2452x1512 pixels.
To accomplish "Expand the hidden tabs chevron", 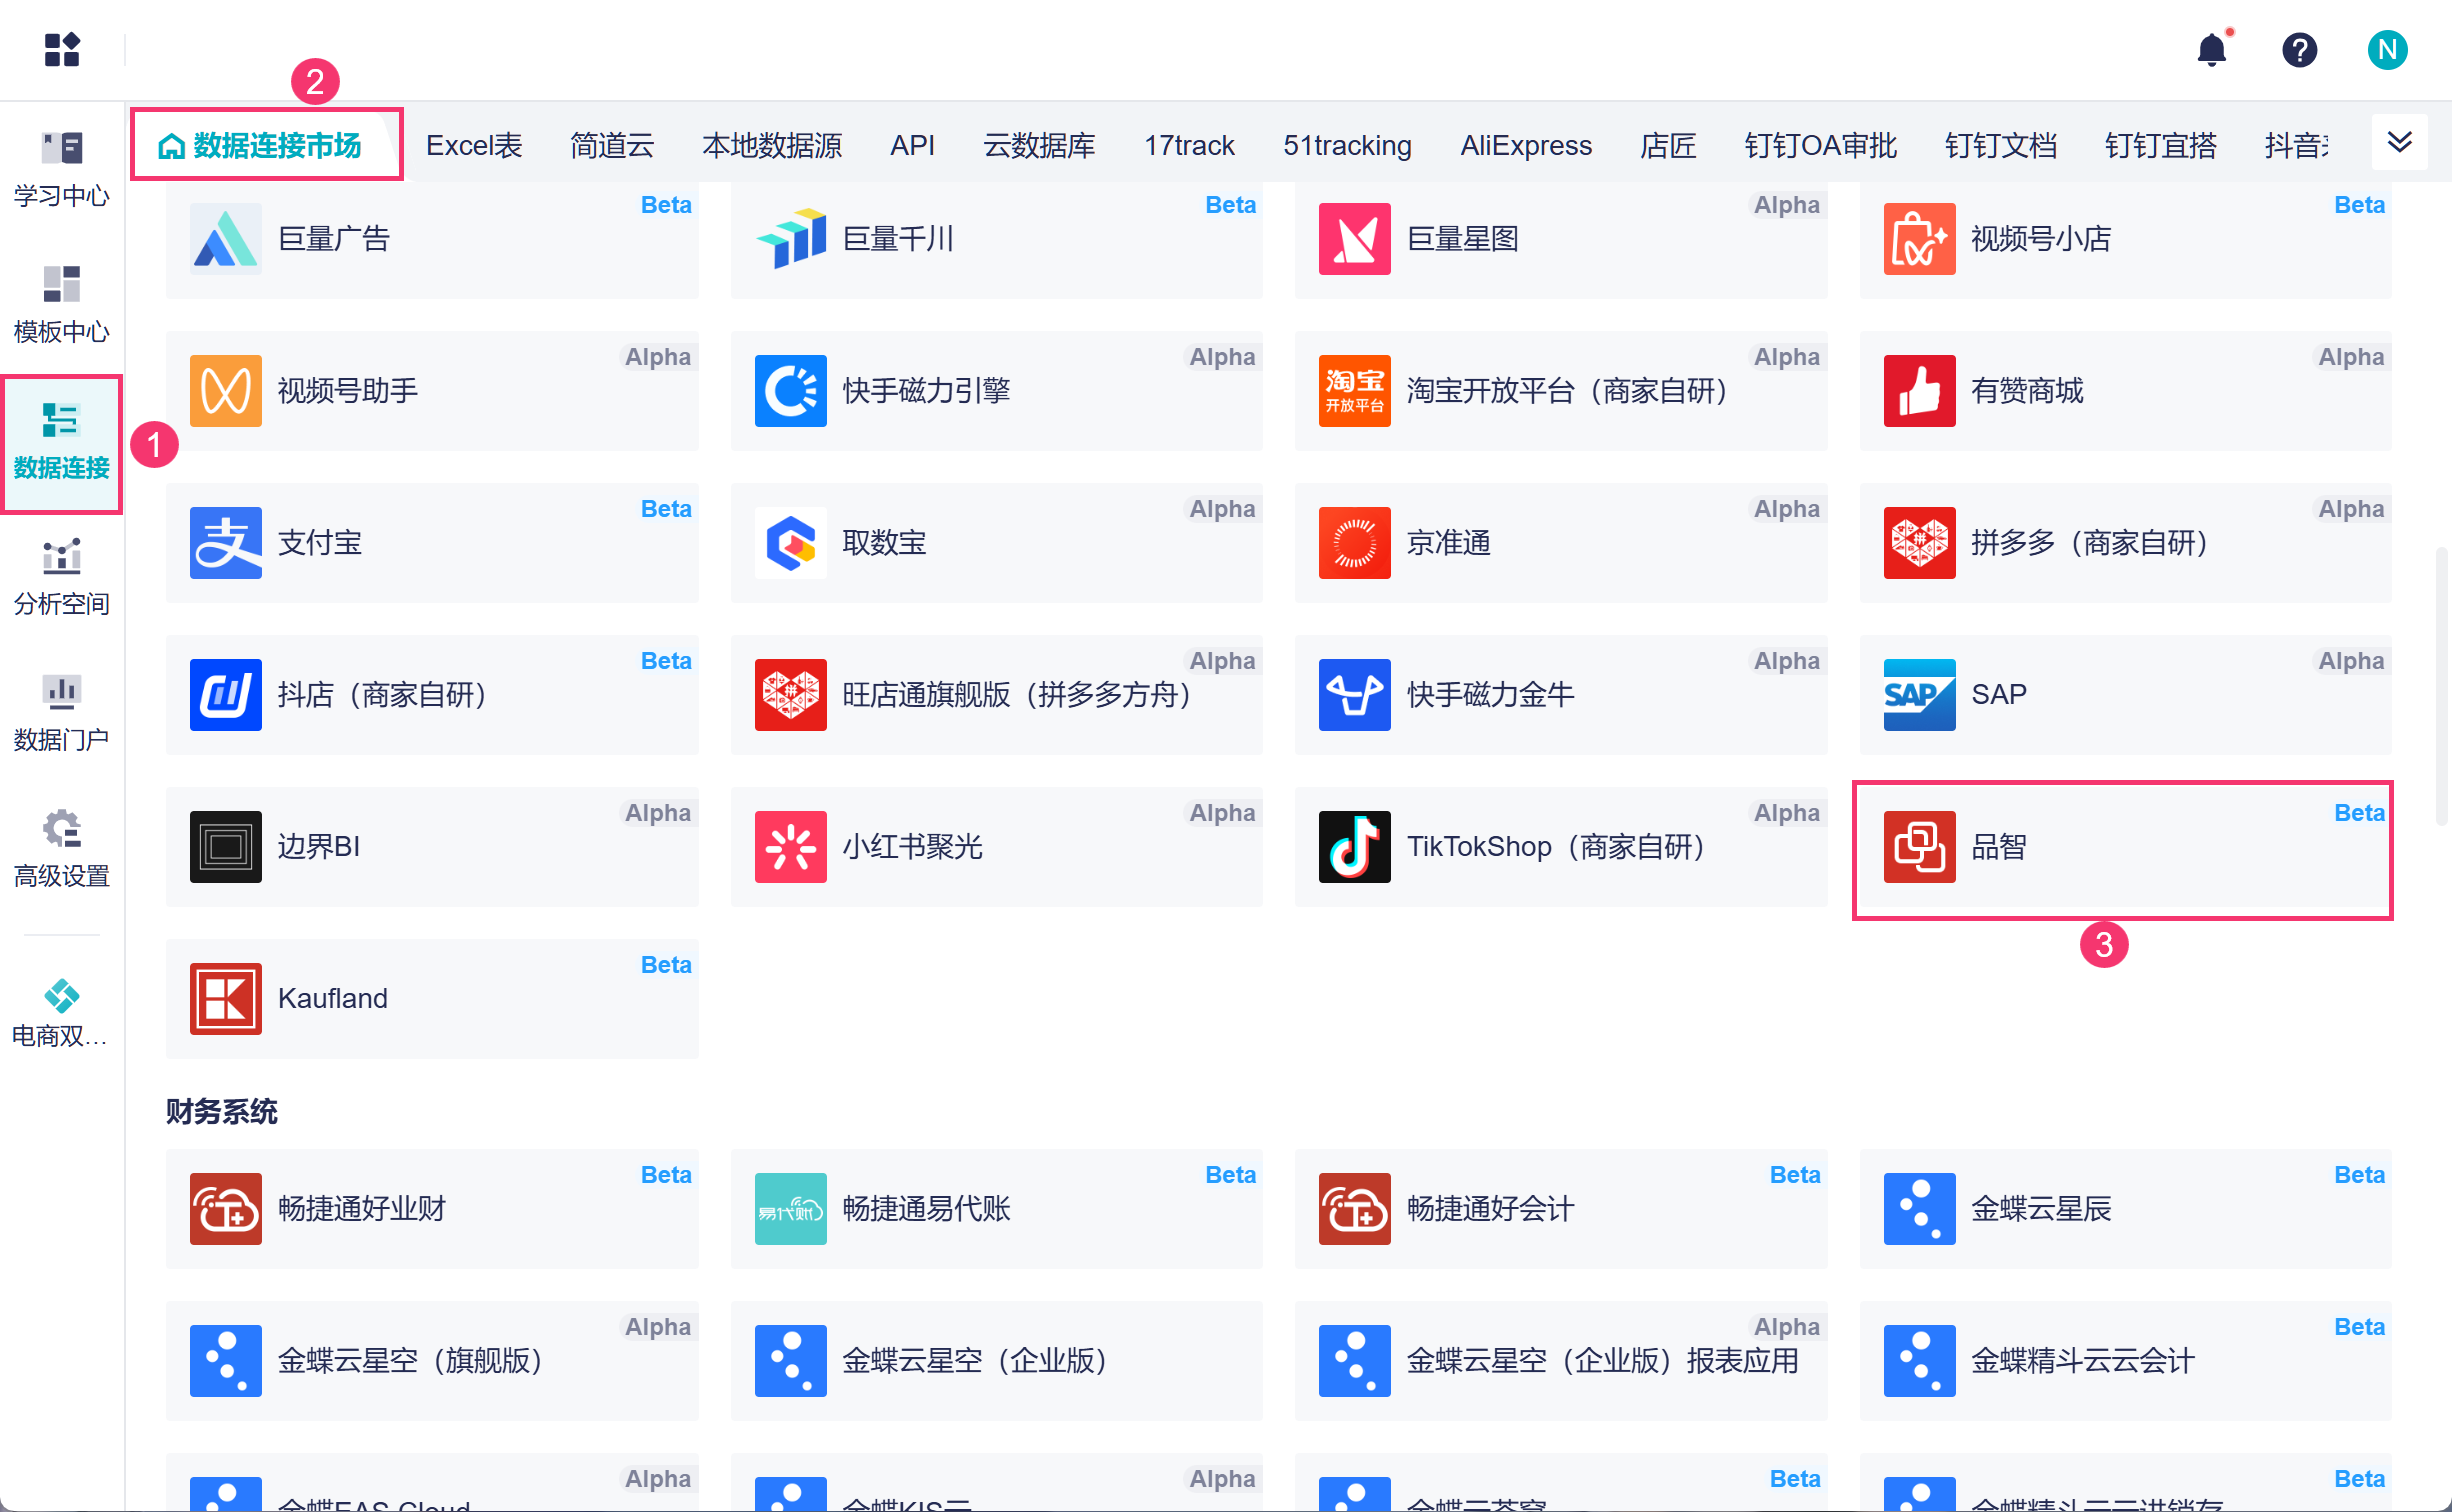I will coord(2400,142).
